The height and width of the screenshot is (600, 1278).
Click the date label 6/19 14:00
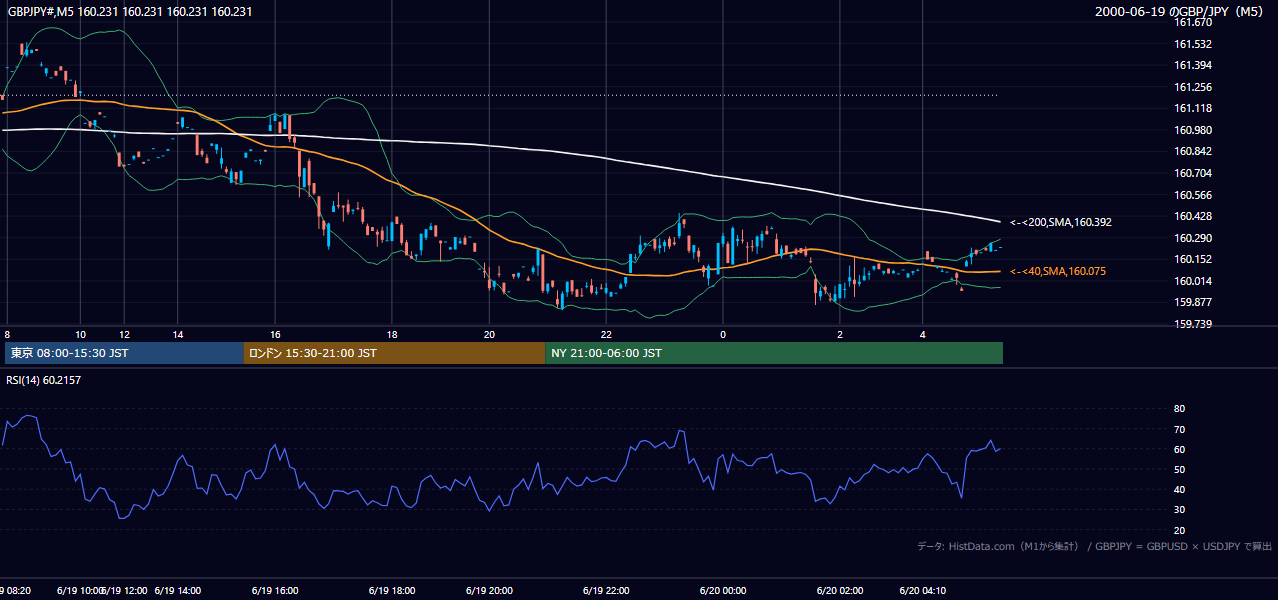point(178,591)
